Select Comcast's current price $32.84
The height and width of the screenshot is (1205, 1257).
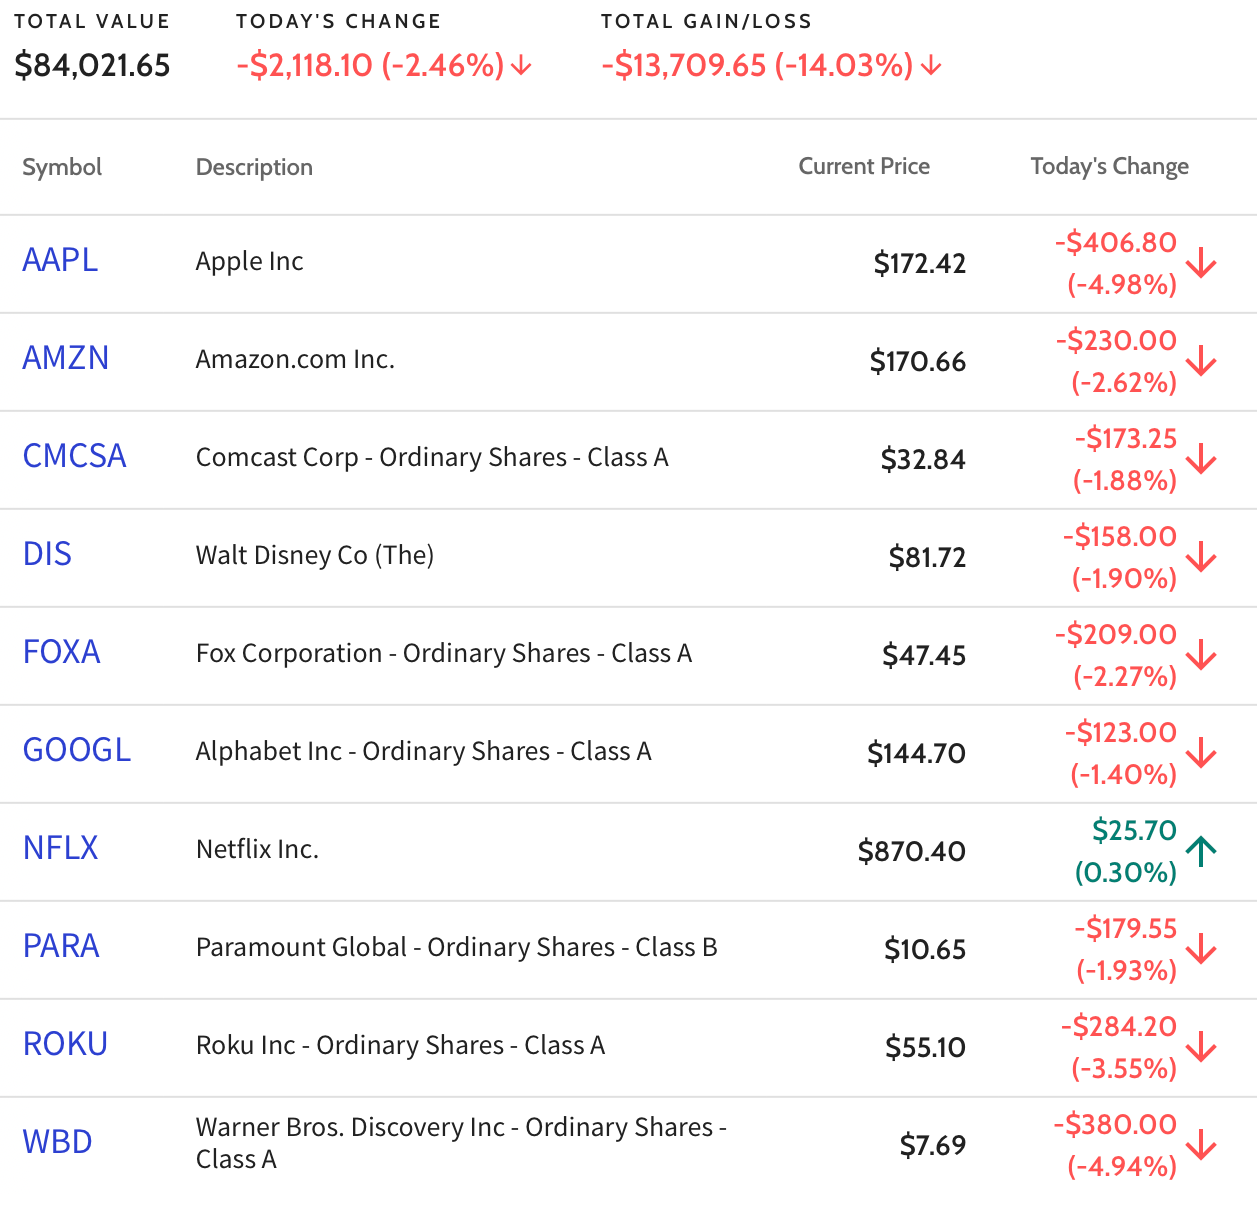pos(923,459)
